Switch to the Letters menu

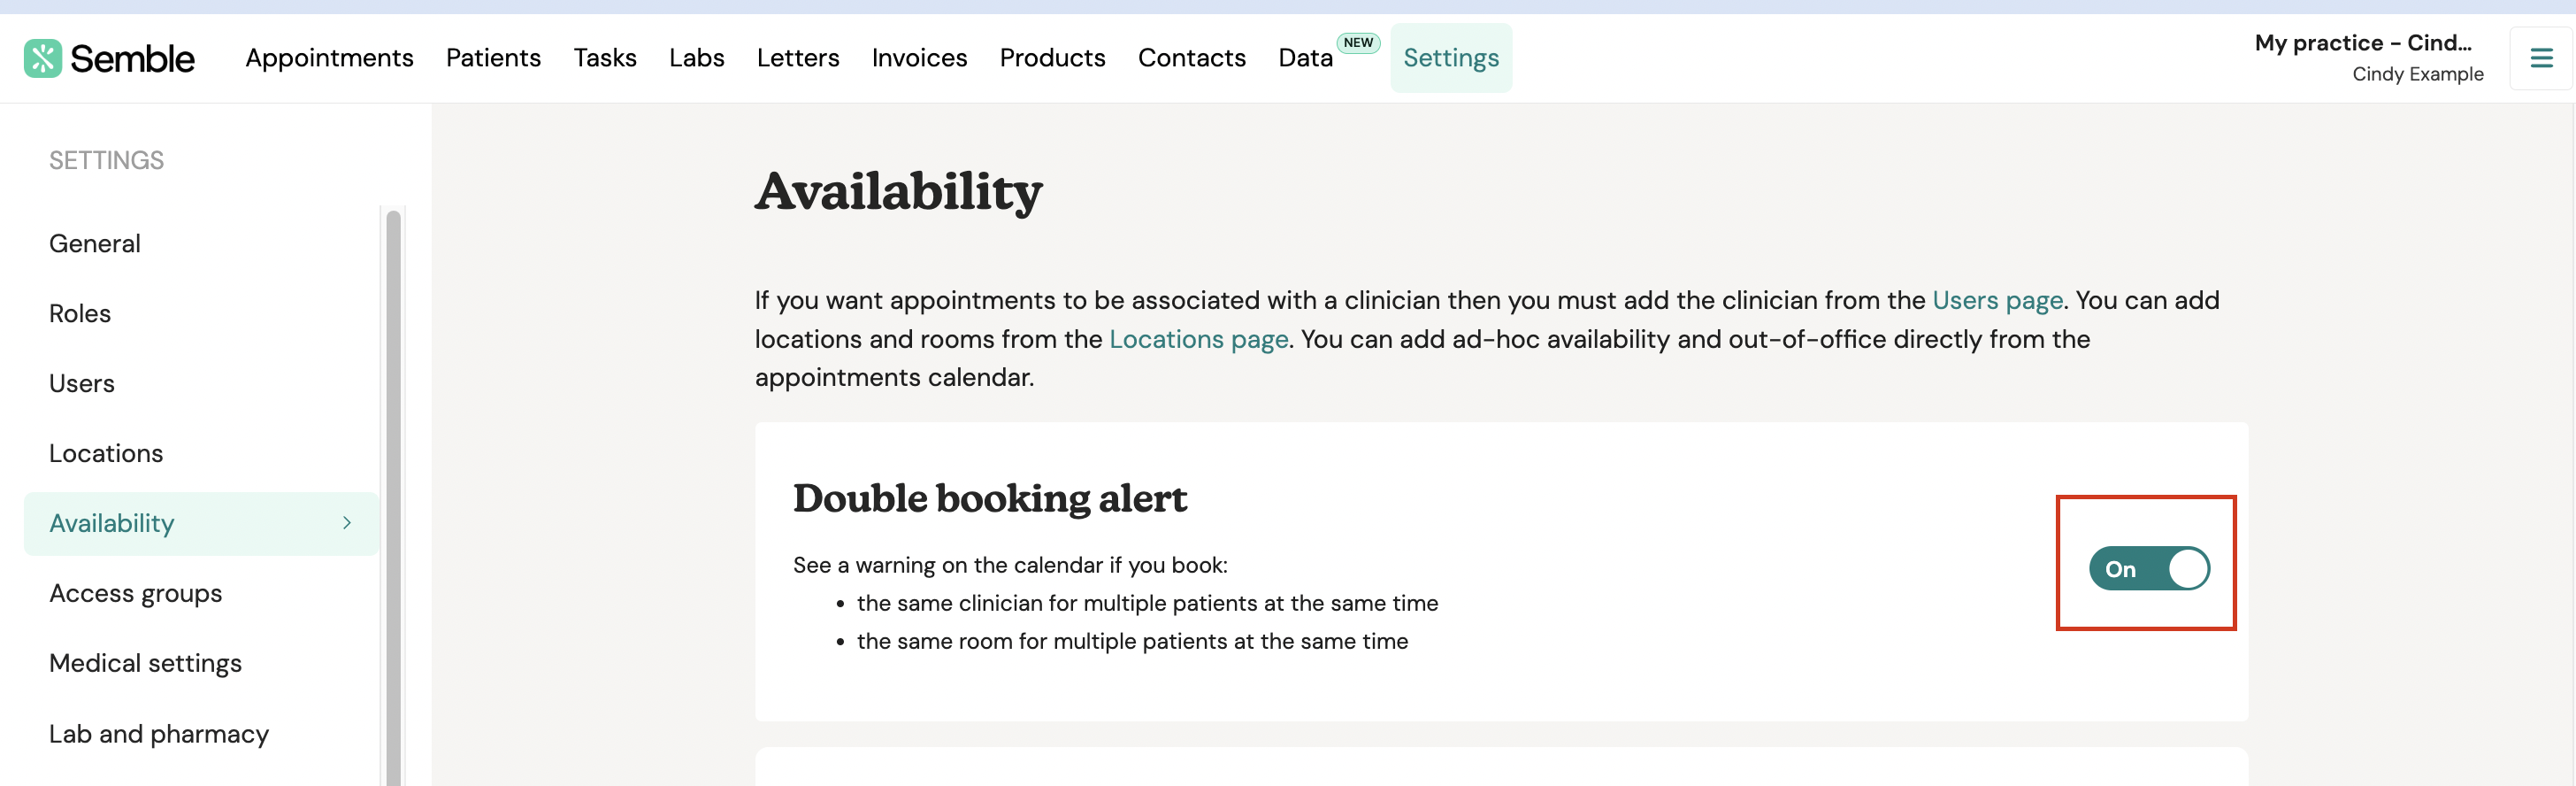click(798, 58)
